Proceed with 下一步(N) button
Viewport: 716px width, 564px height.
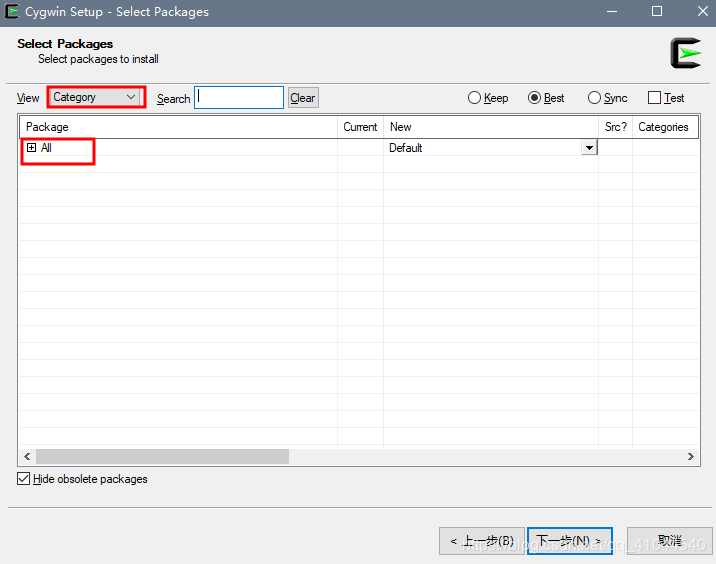tap(570, 541)
